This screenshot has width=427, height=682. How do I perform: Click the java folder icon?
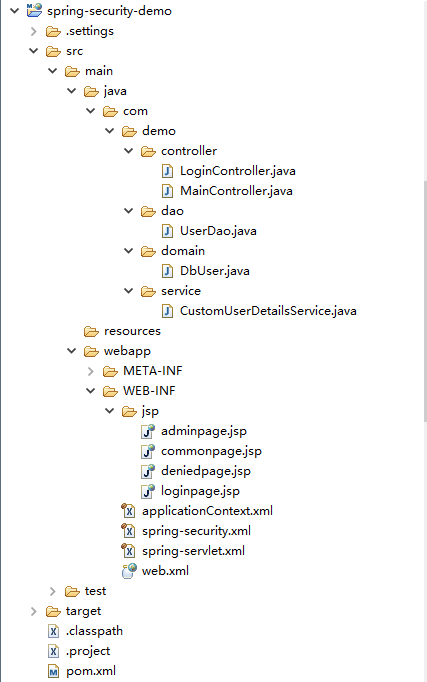coord(91,91)
